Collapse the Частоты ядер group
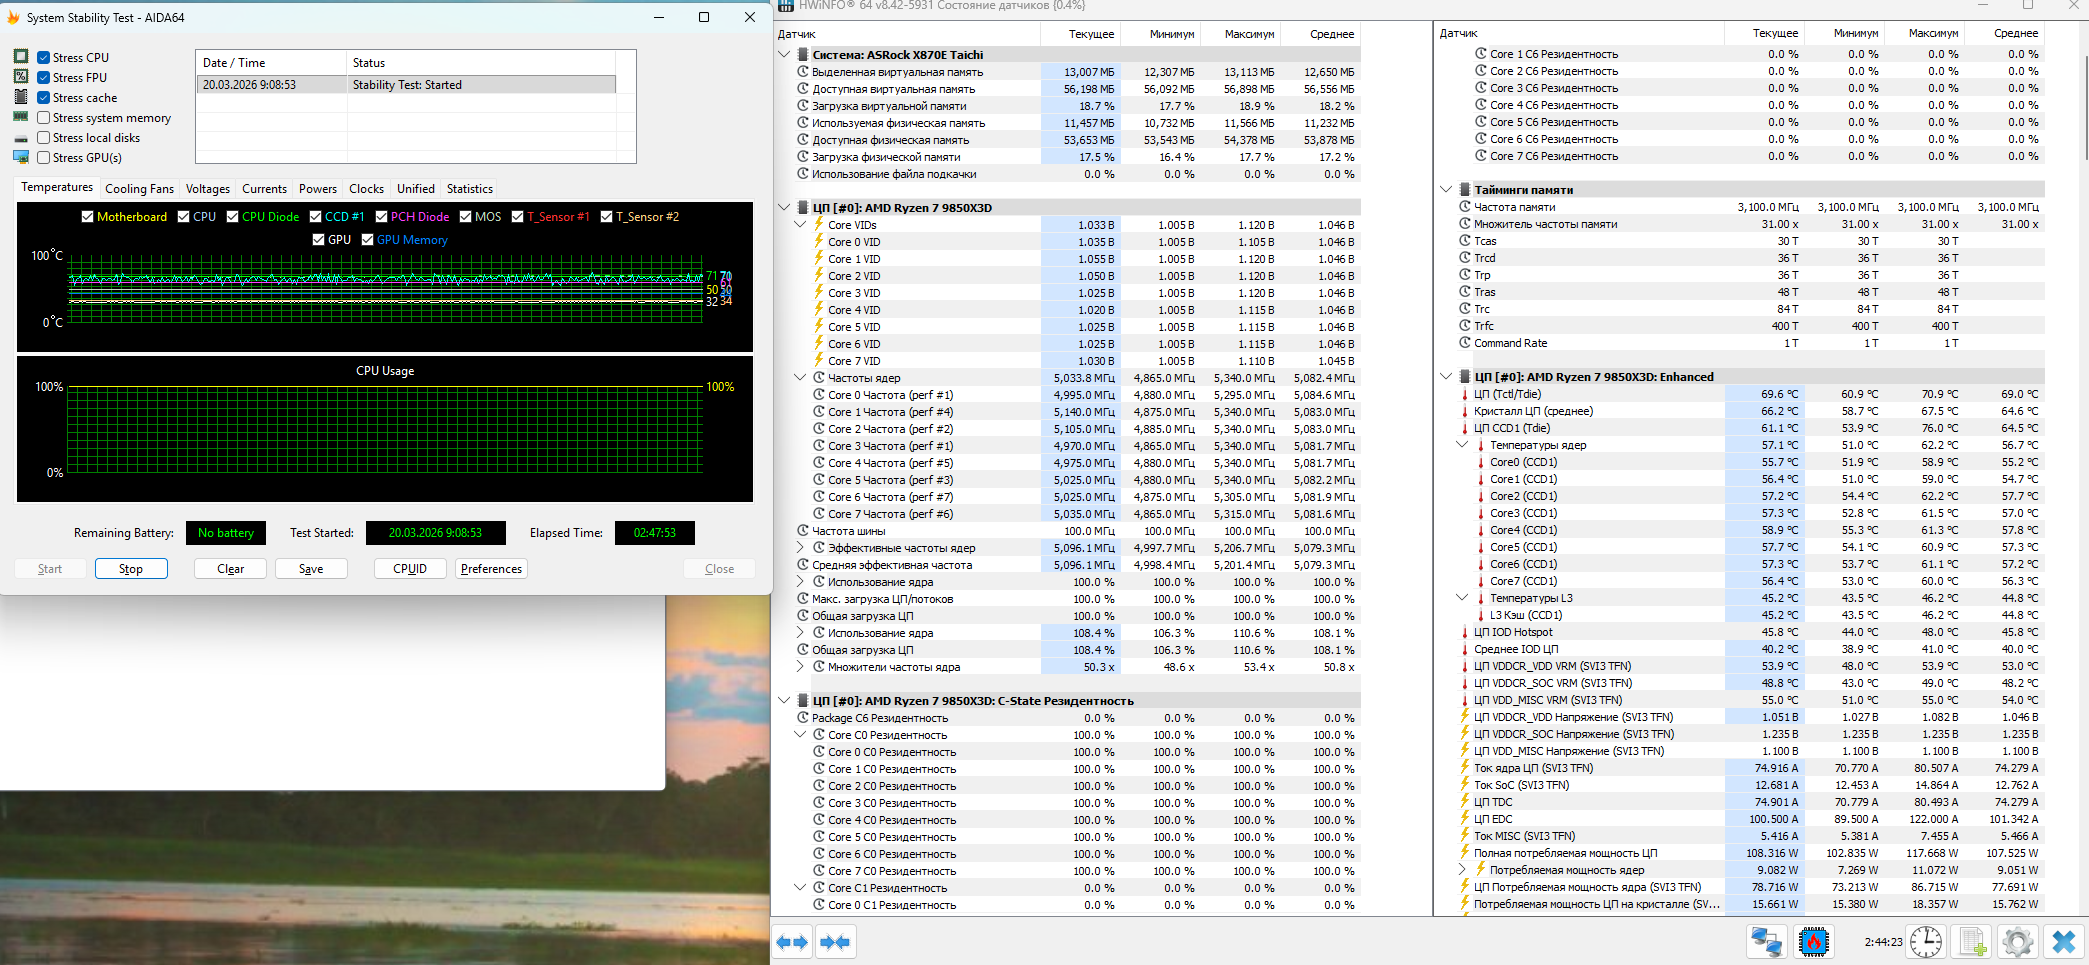 800,377
